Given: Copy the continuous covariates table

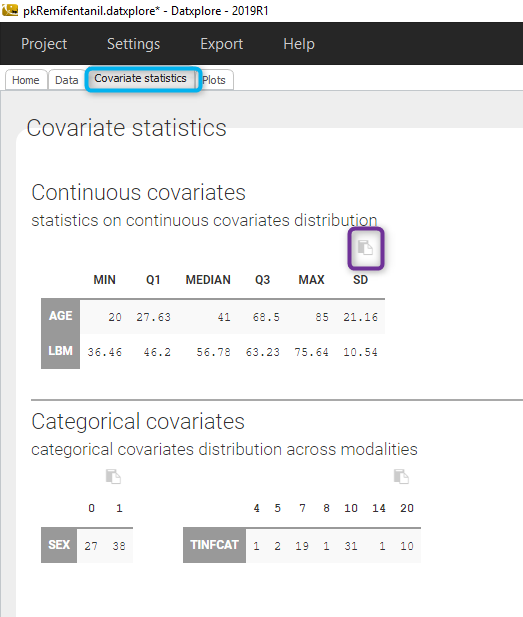Looking at the screenshot, I should (x=365, y=248).
